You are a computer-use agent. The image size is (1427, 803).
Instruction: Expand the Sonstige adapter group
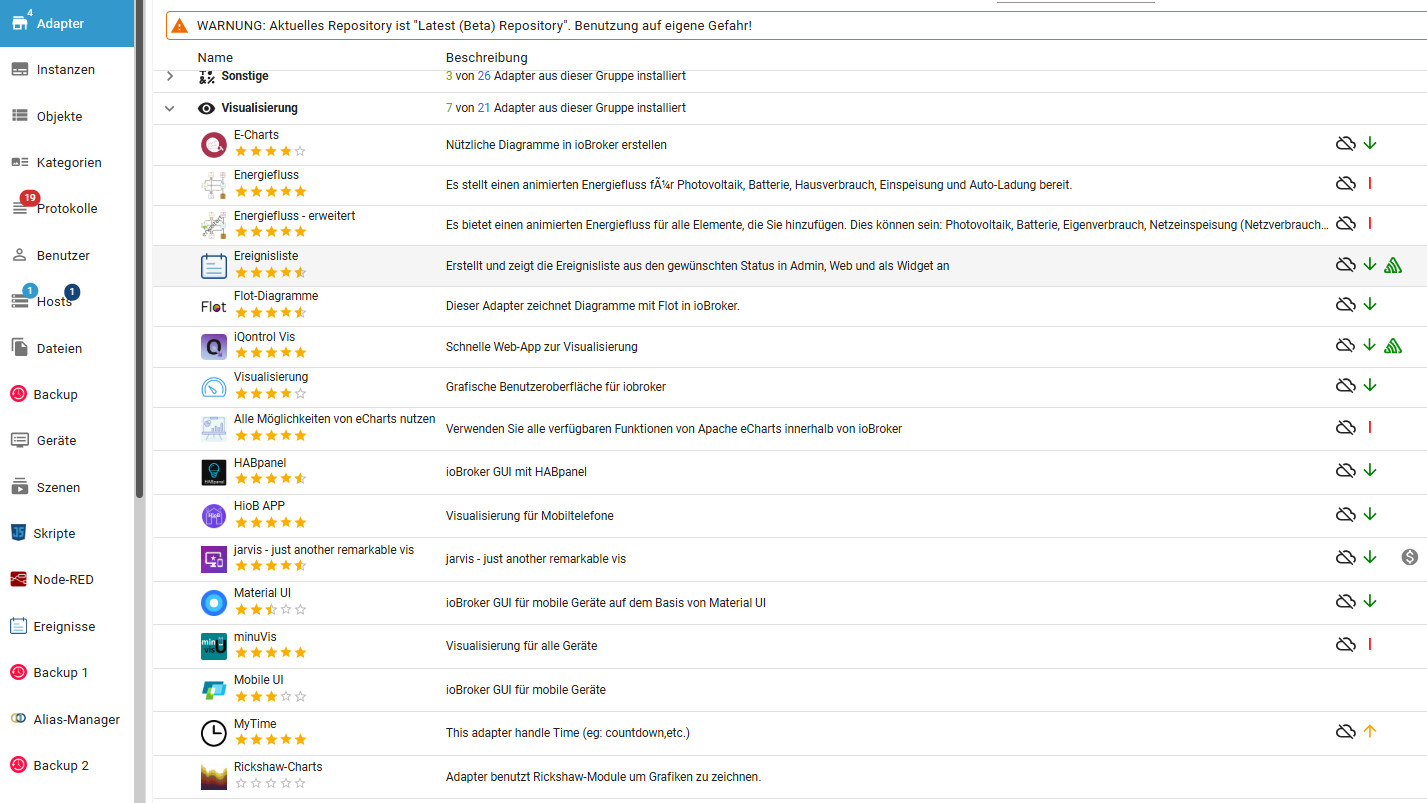[170, 76]
